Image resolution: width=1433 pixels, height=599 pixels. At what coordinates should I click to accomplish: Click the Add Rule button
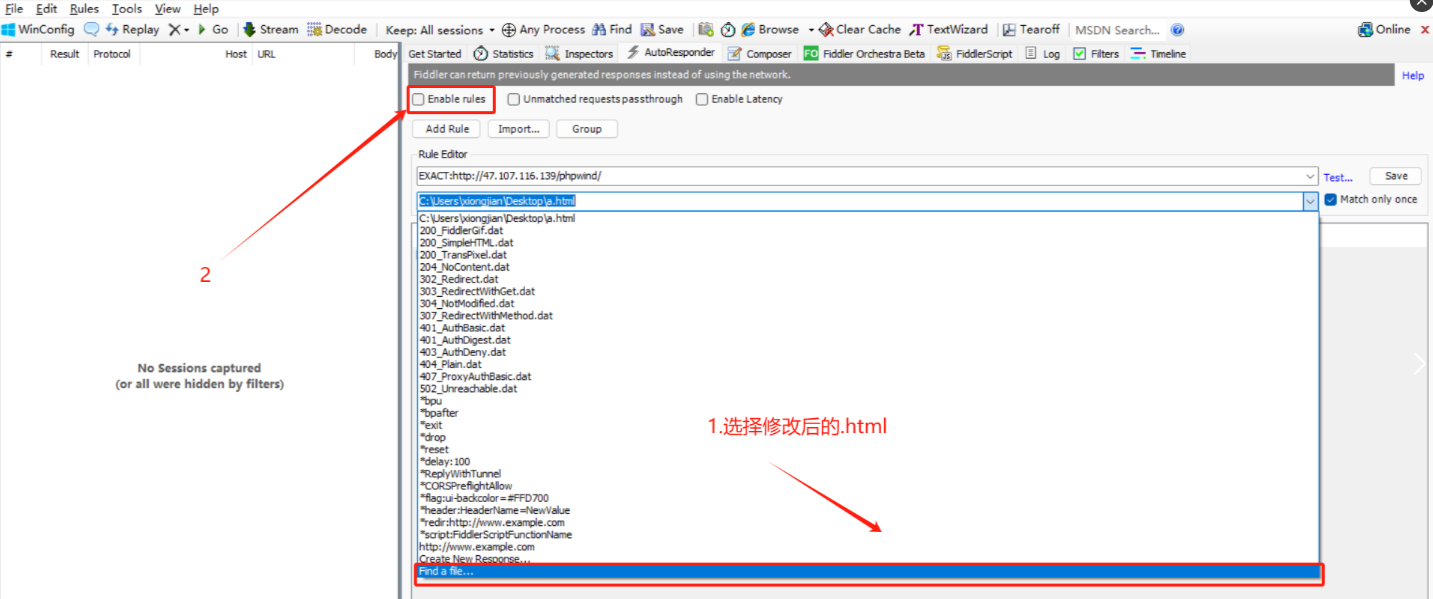coord(447,129)
